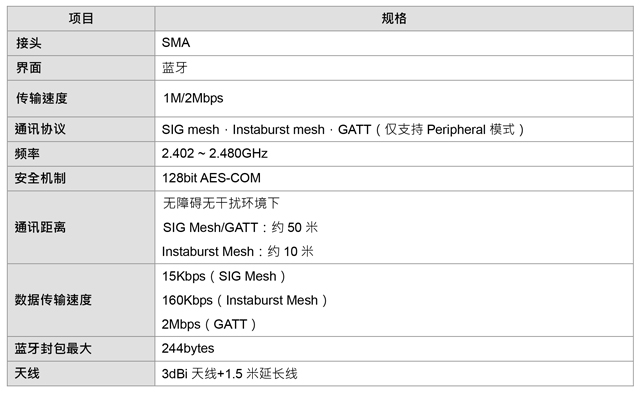Select the 通讯协议 row label
This screenshot has height=395, width=640.
pyautogui.click(x=40, y=129)
